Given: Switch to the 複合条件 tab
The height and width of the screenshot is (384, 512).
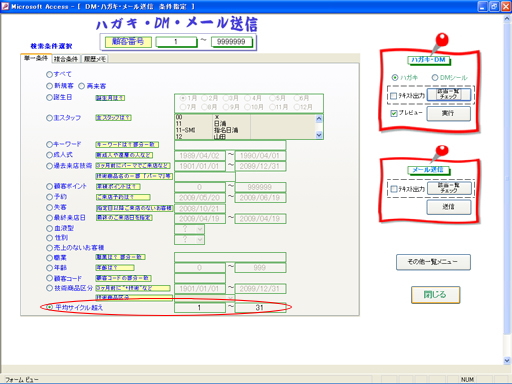Looking at the screenshot, I should (66, 59).
